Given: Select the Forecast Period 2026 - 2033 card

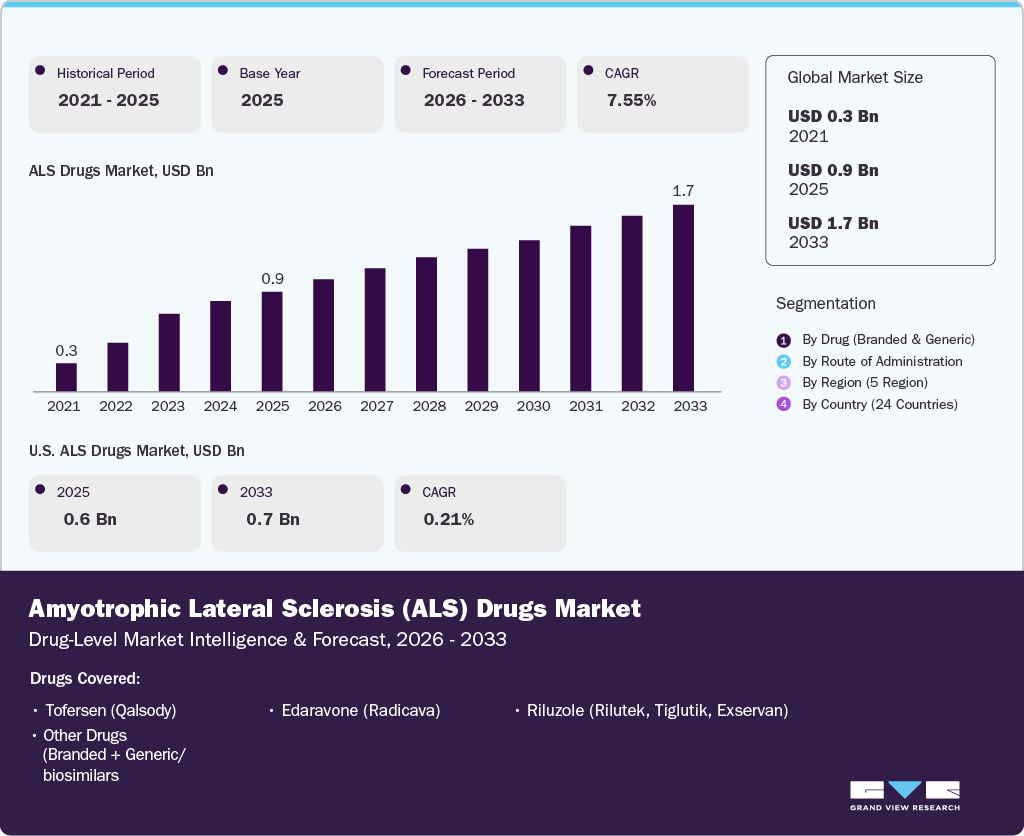Looking at the screenshot, I should point(480,94).
